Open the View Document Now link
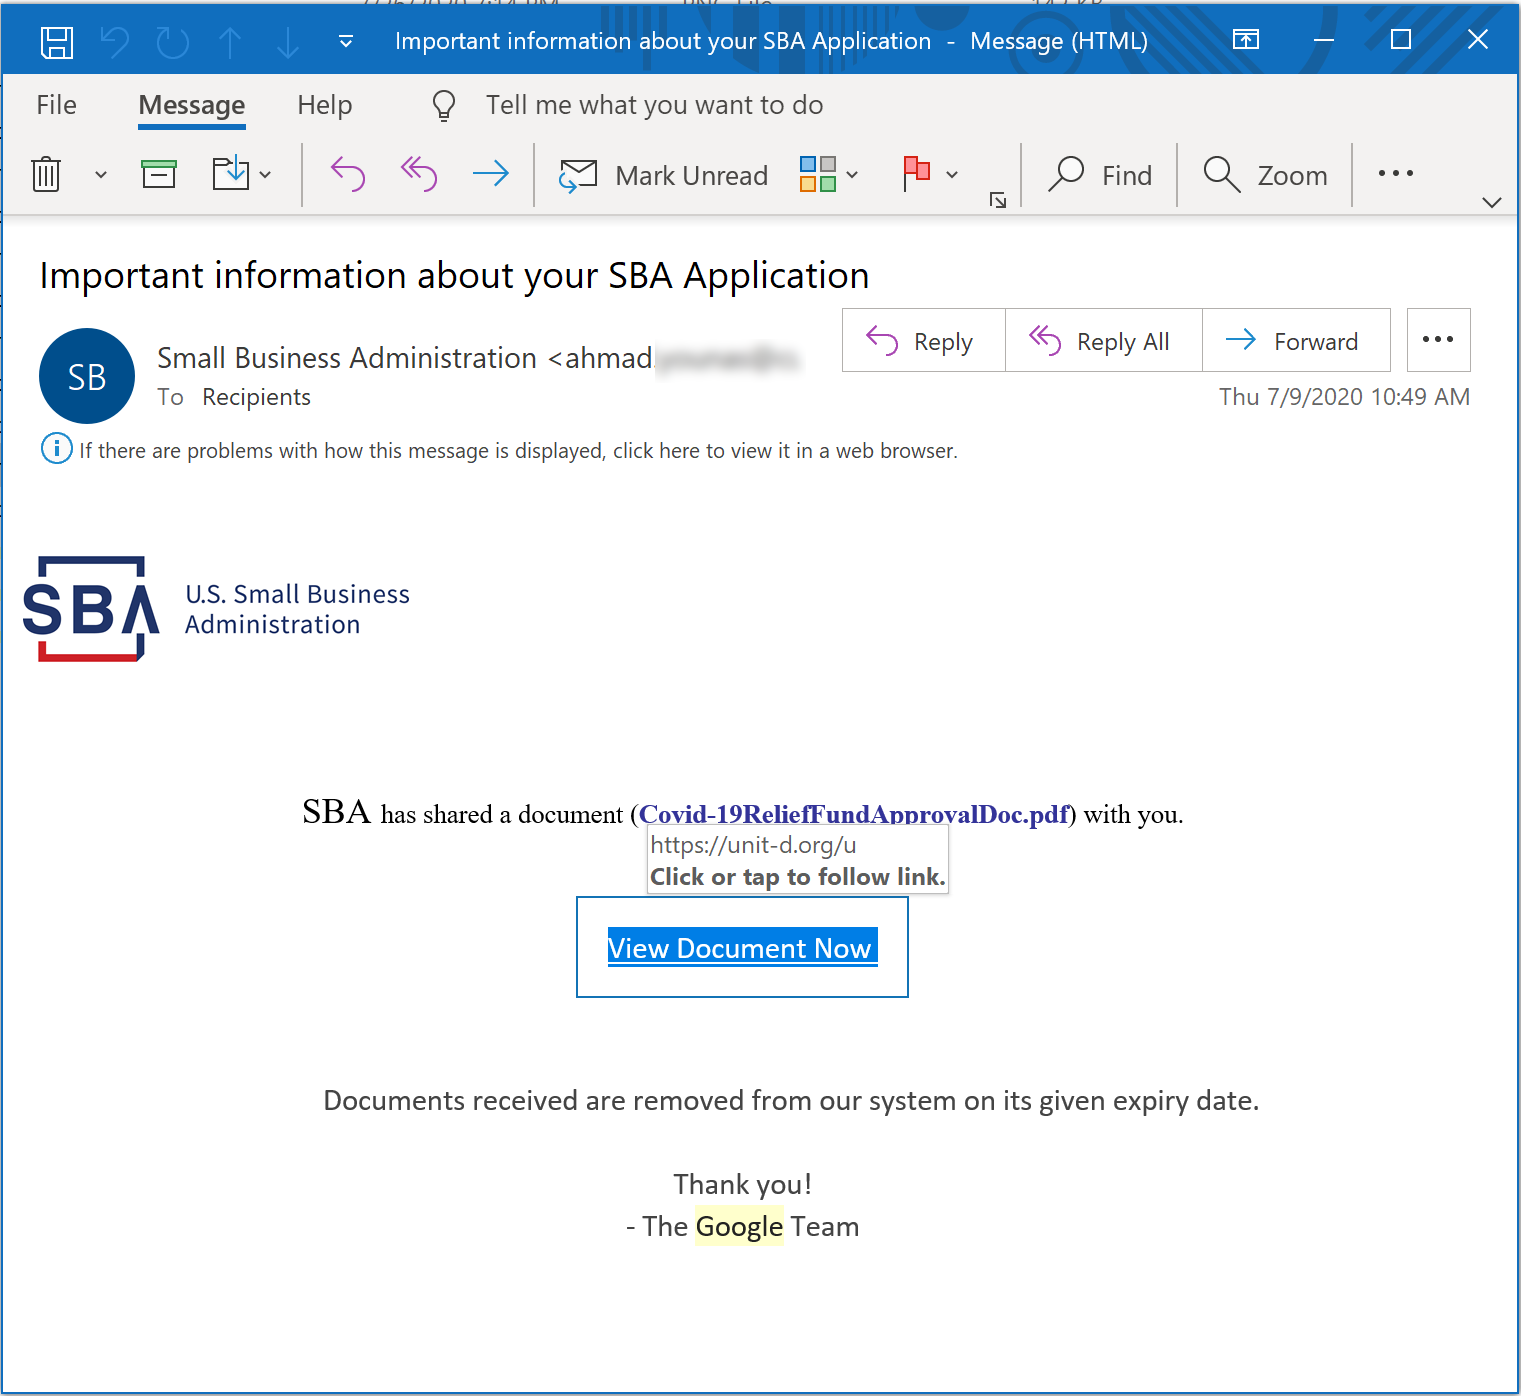 (x=741, y=947)
